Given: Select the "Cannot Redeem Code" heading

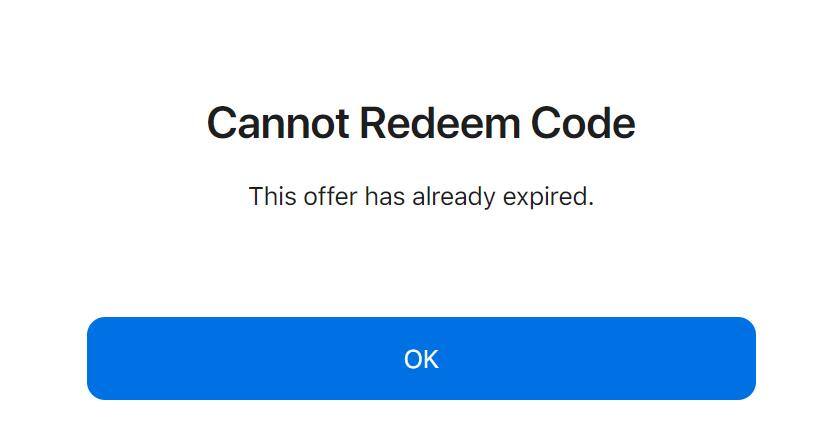Looking at the screenshot, I should pos(421,123).
